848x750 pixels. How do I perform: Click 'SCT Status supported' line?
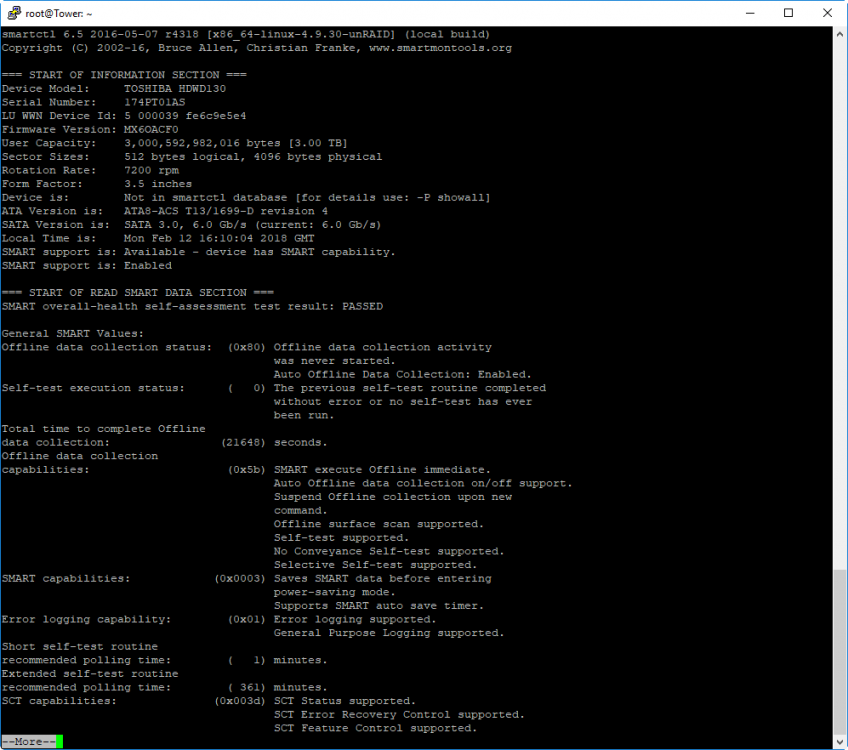click(344, 701)
